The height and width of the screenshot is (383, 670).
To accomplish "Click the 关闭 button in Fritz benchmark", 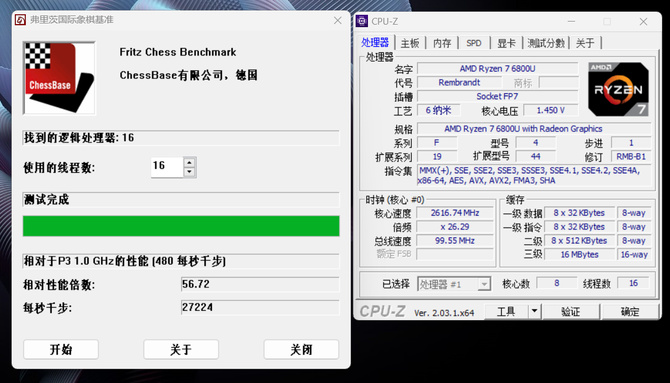I will pyautogui.click(x=301, y=350).
